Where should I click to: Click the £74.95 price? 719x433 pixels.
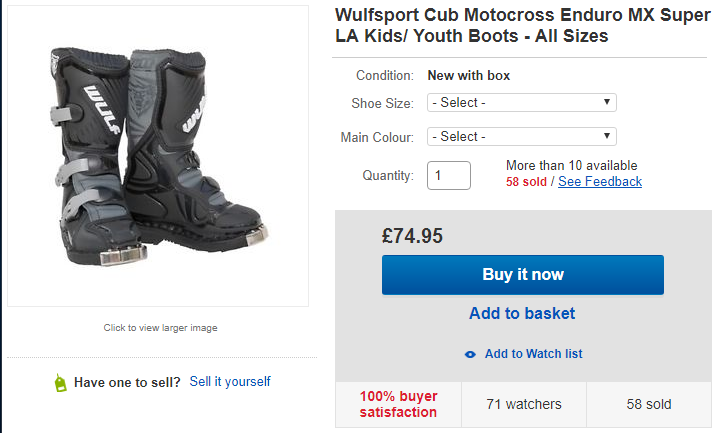(x=412, y=236)
